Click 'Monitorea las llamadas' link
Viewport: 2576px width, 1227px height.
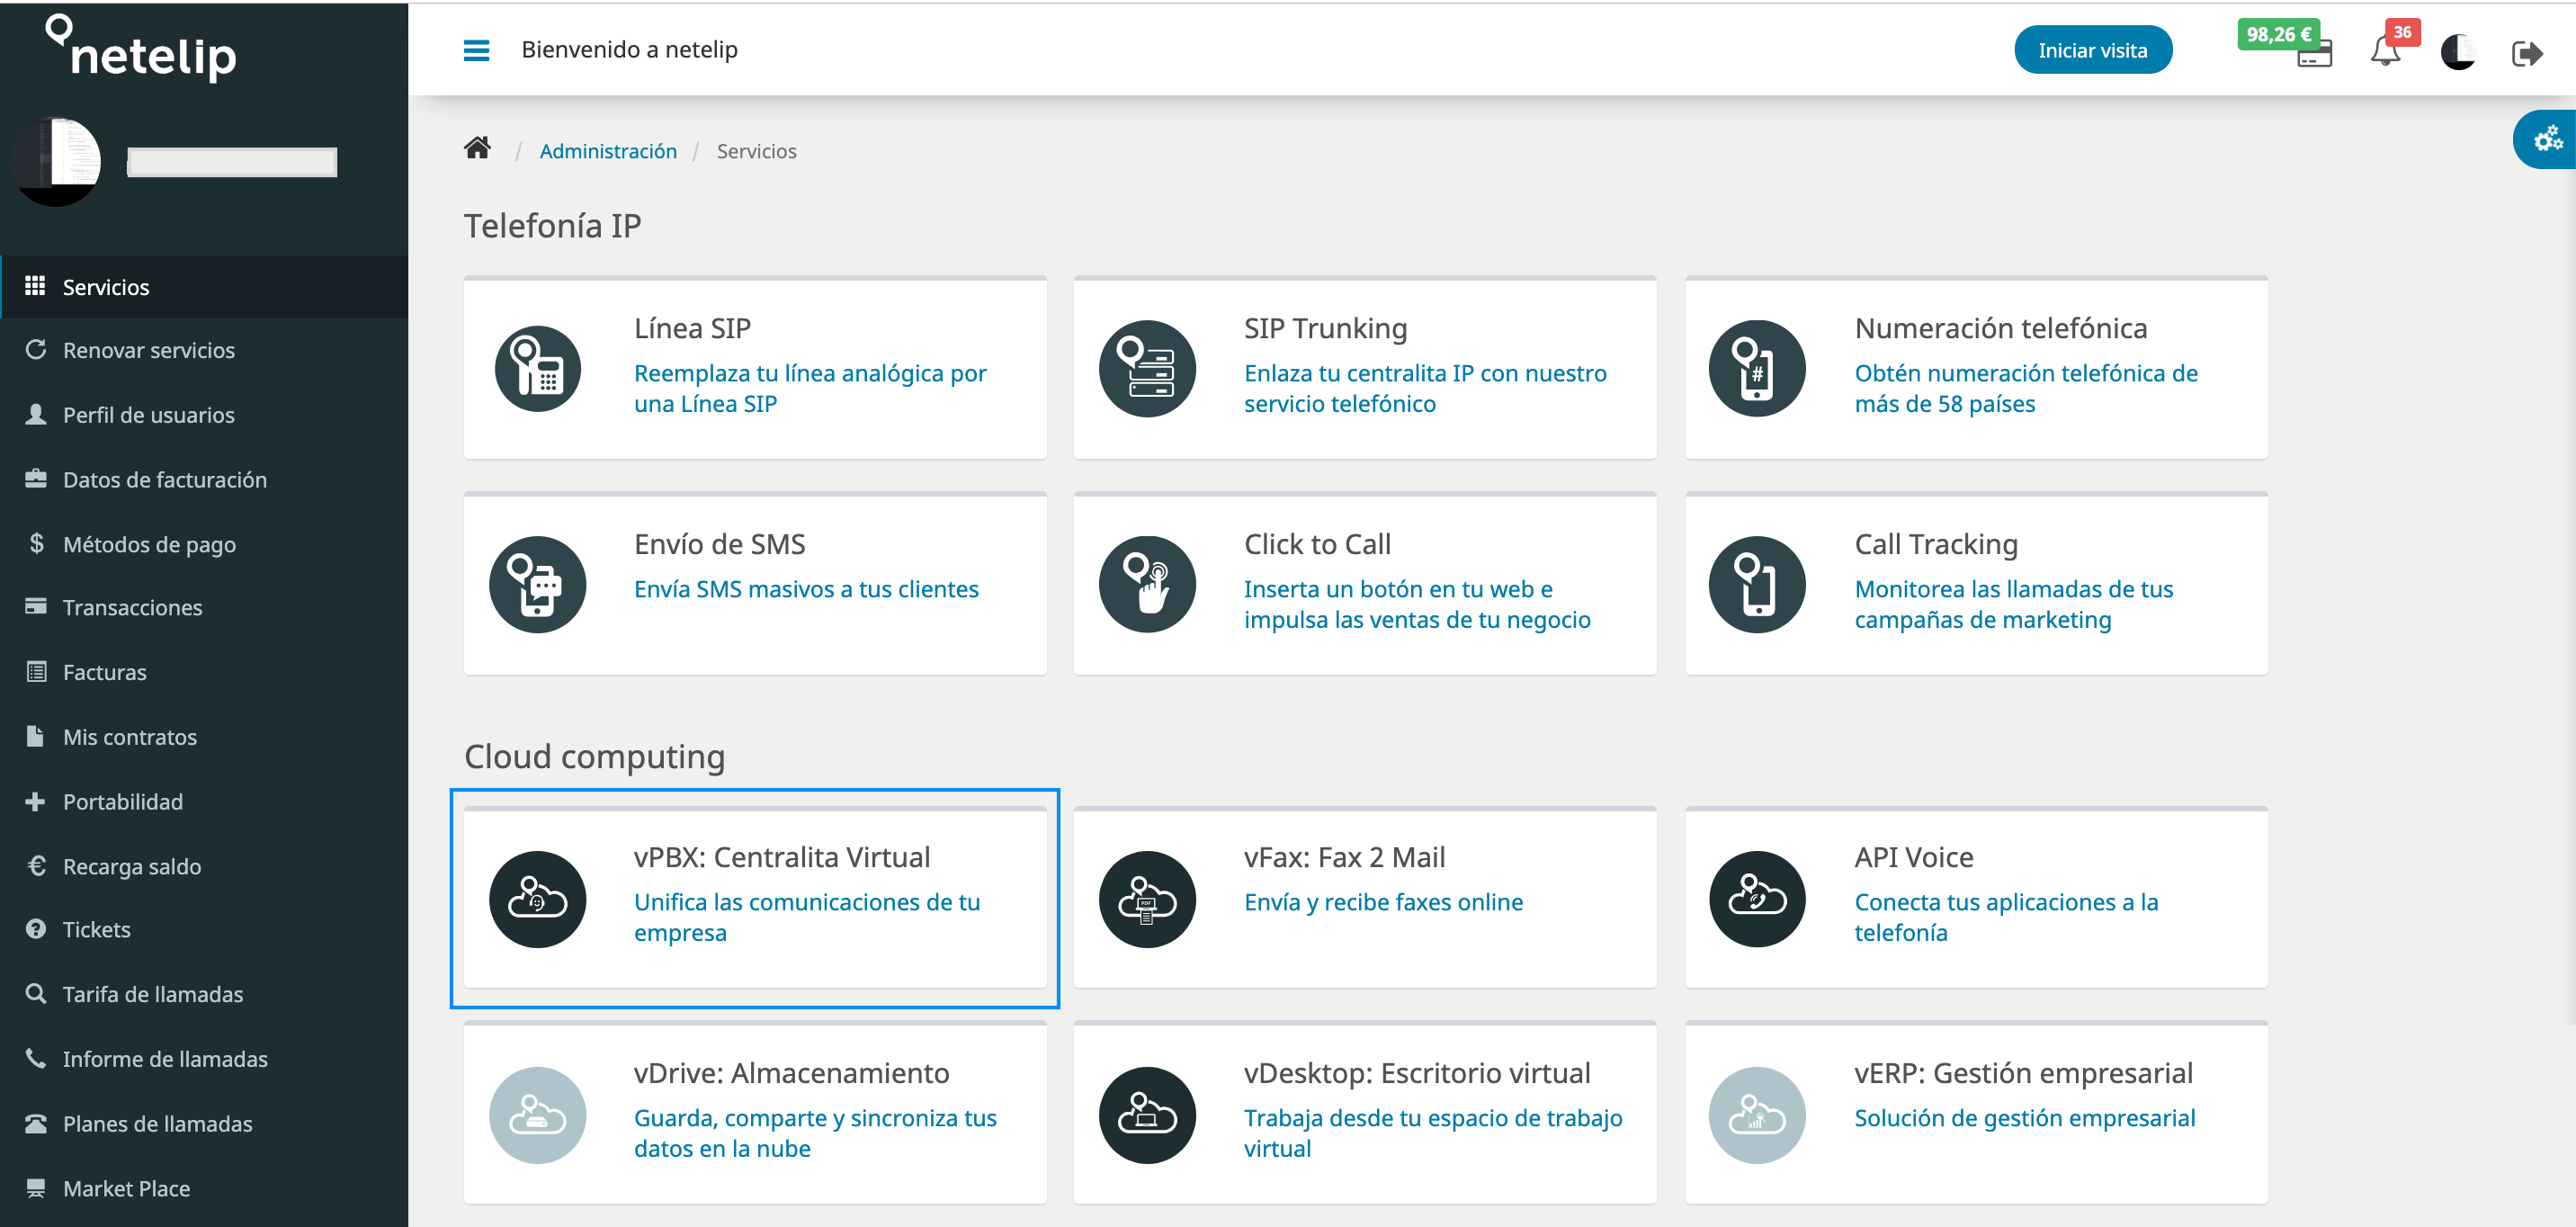tap(2014, 604)
